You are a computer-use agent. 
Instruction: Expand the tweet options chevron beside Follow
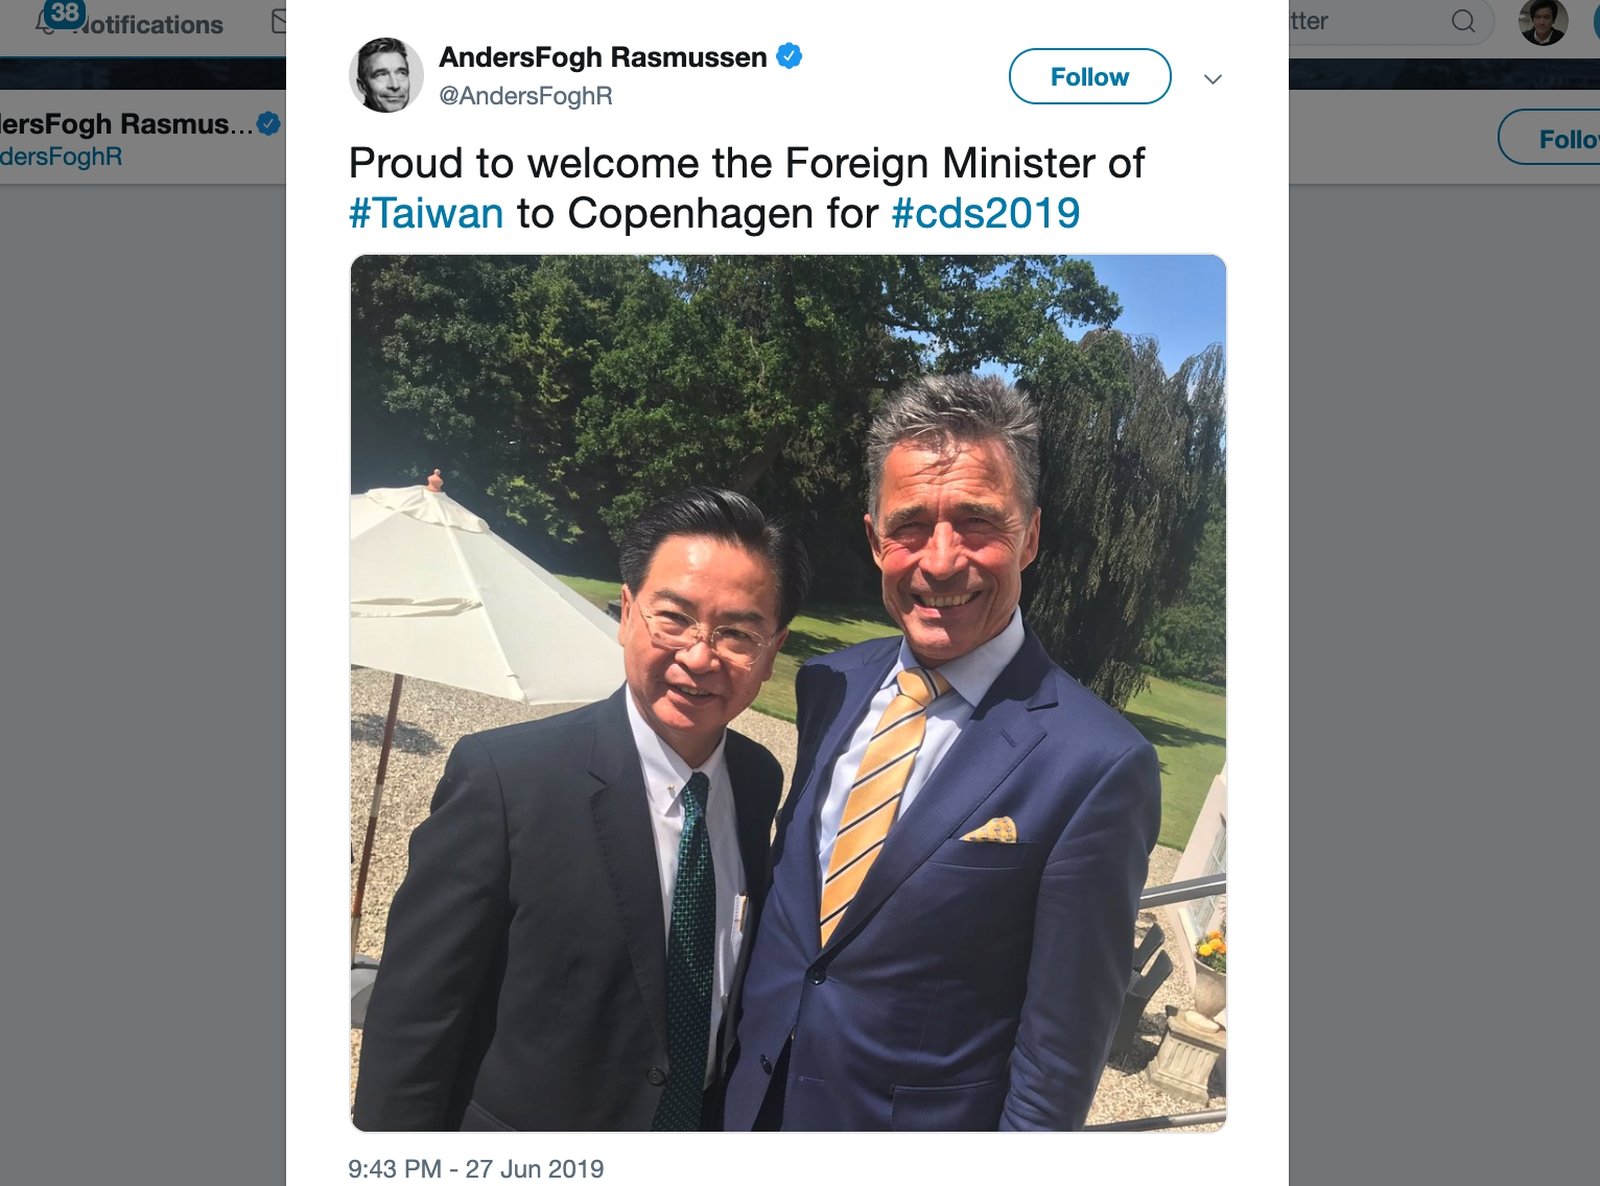point(1213,79)
